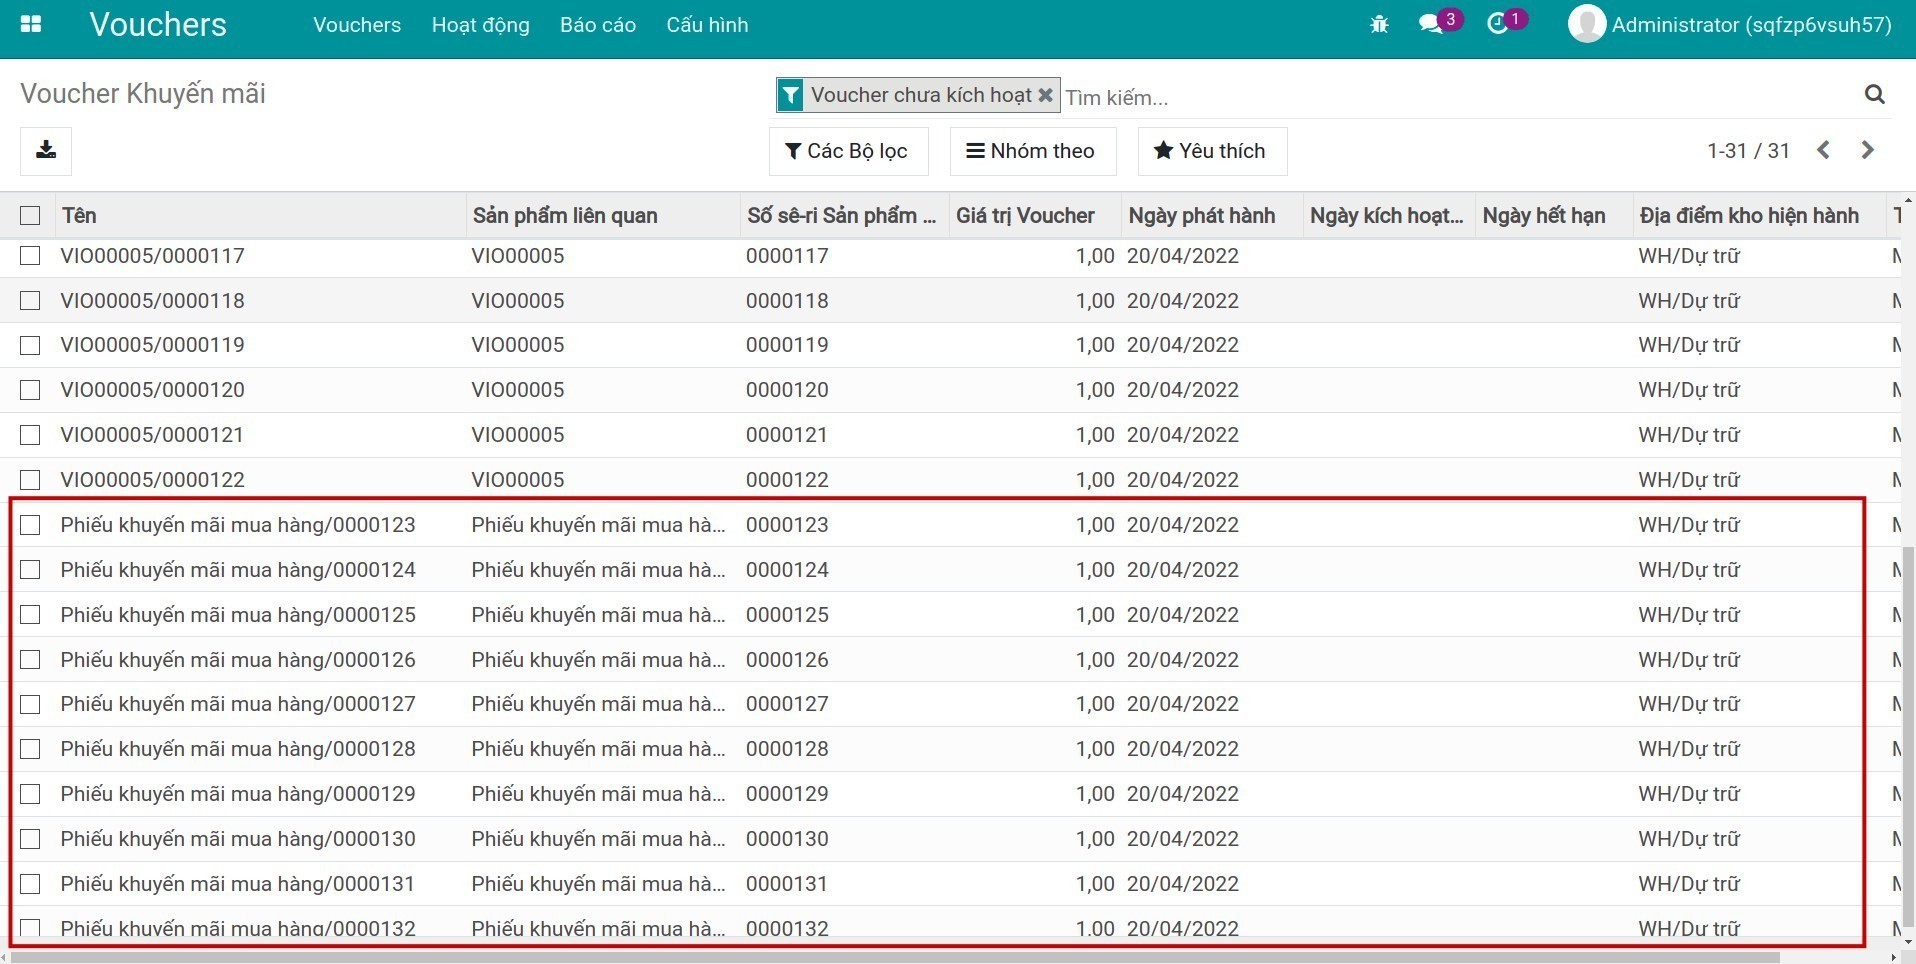Select checkbox for Phiếu khuyến mãi mua hàng/0000127
The width and height of the screenshot is (1916, 964).
coord(30,704)
